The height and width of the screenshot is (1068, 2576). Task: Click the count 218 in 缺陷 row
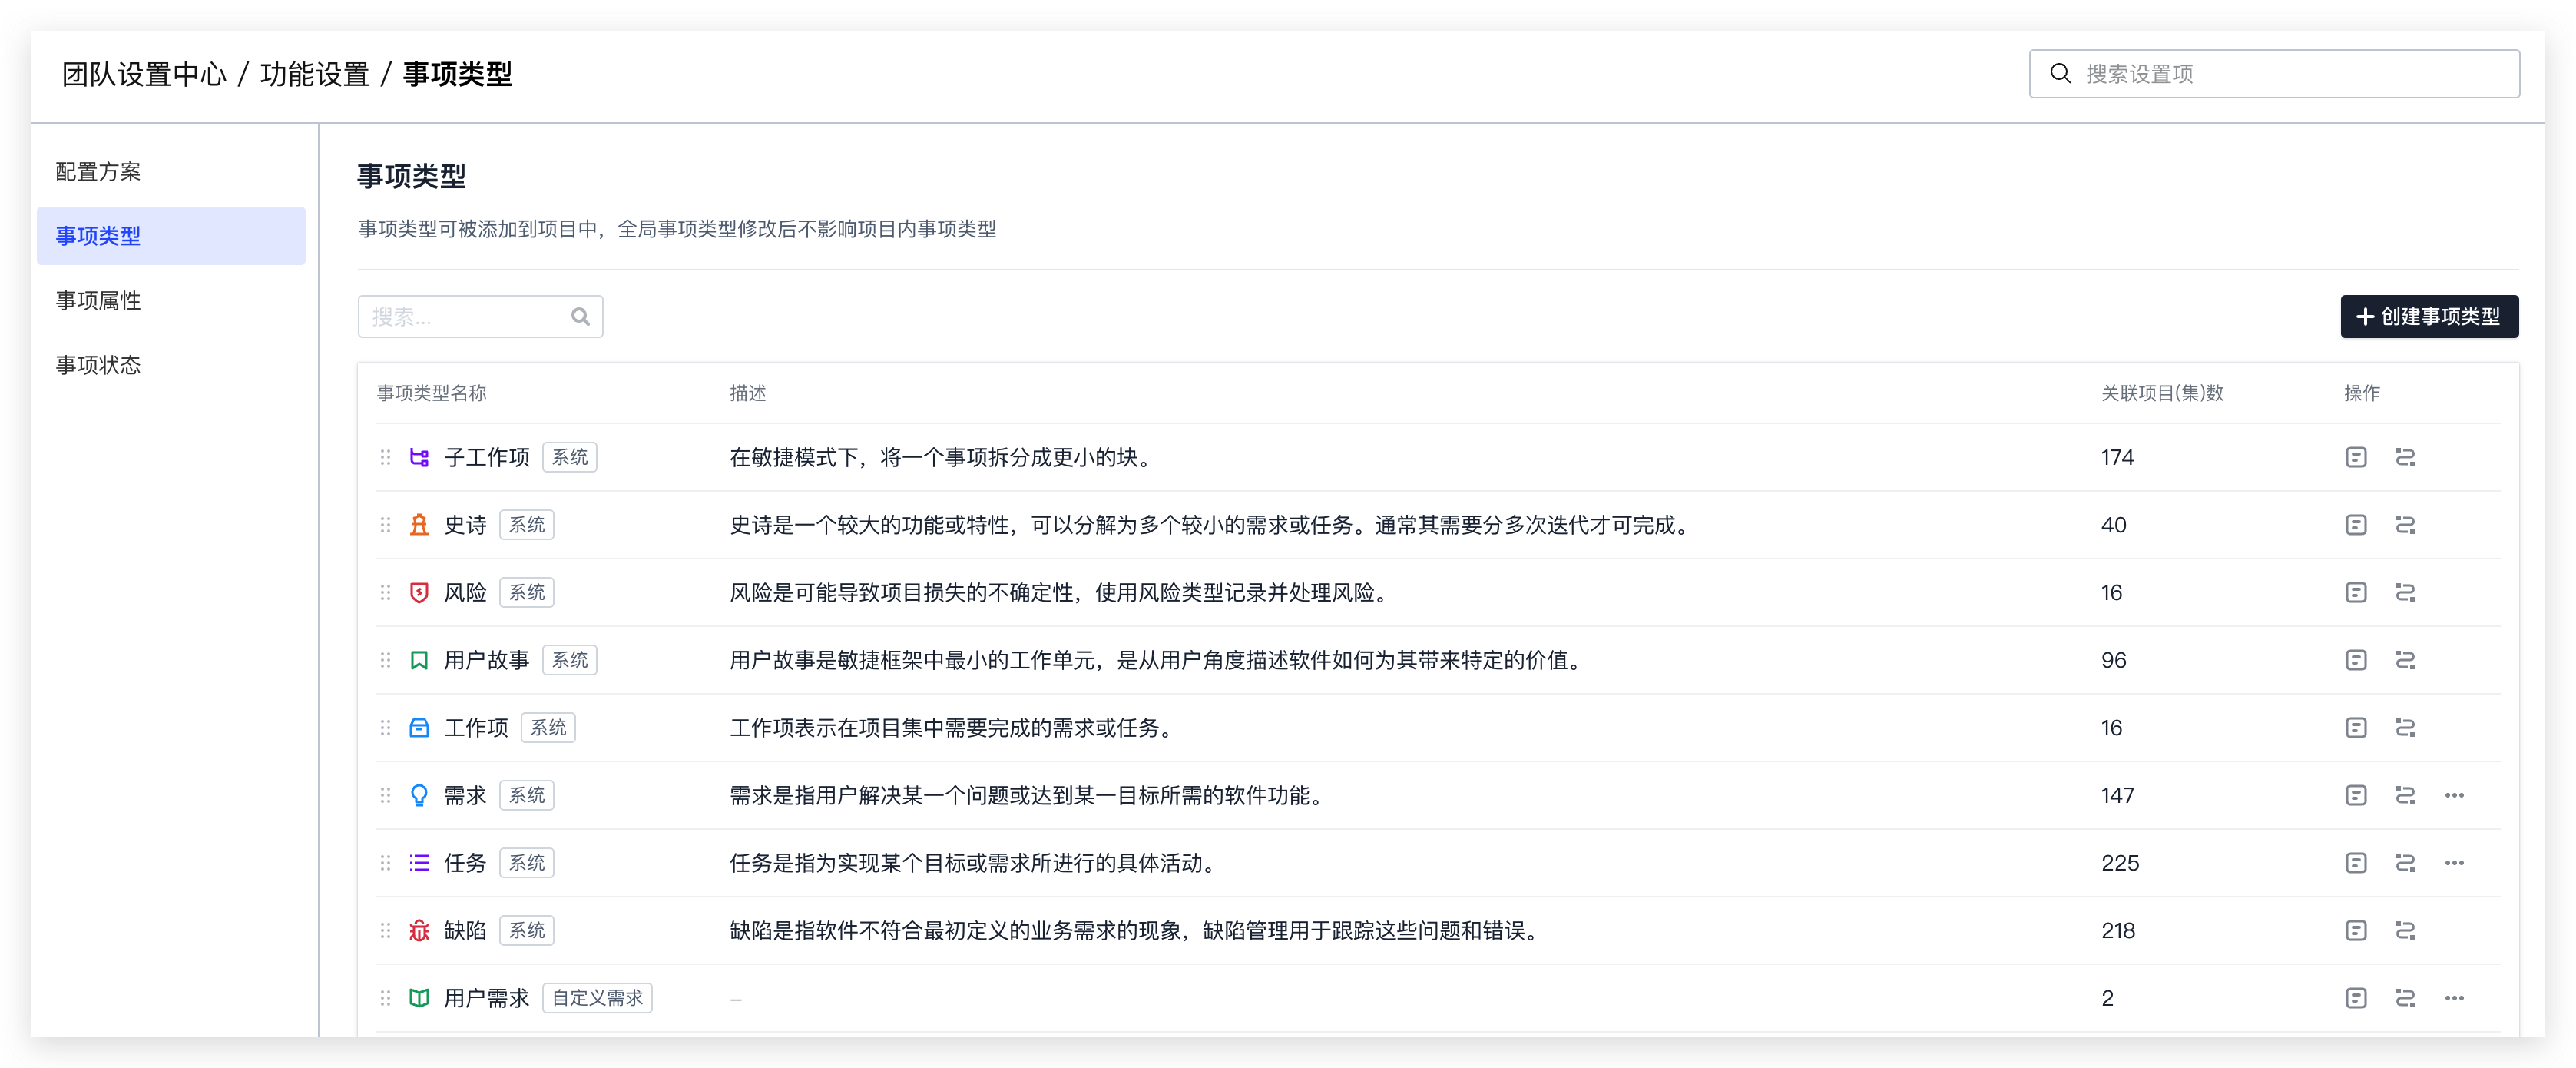coord(2117,930)
